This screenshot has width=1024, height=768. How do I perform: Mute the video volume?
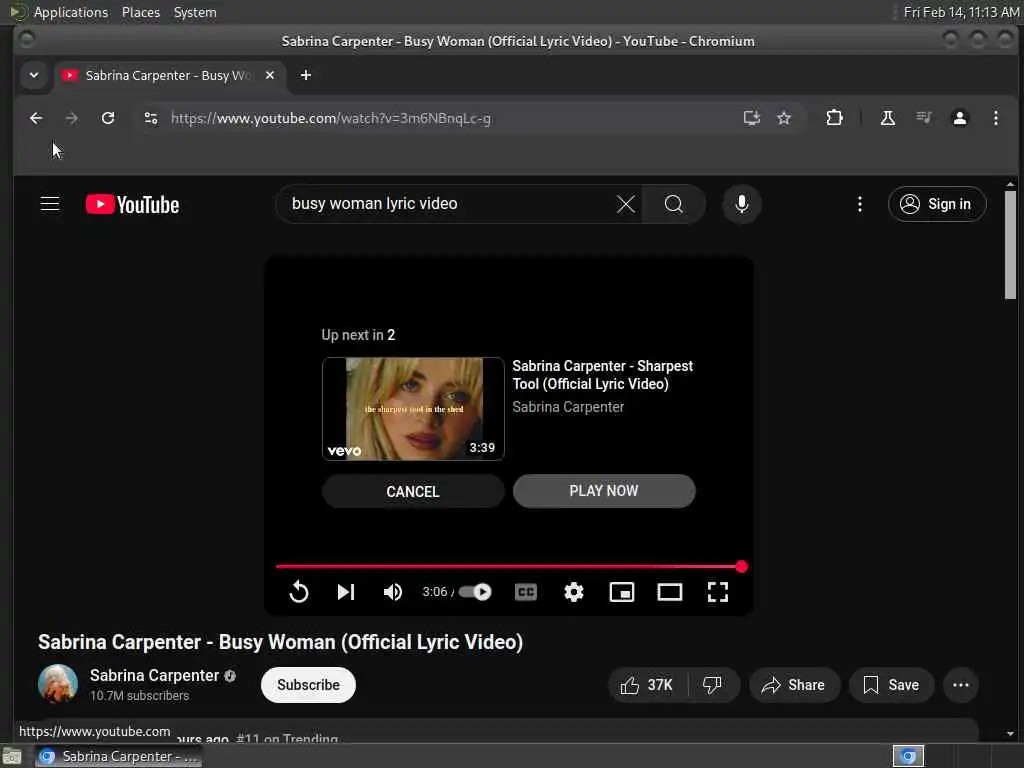tap(392, 592)
